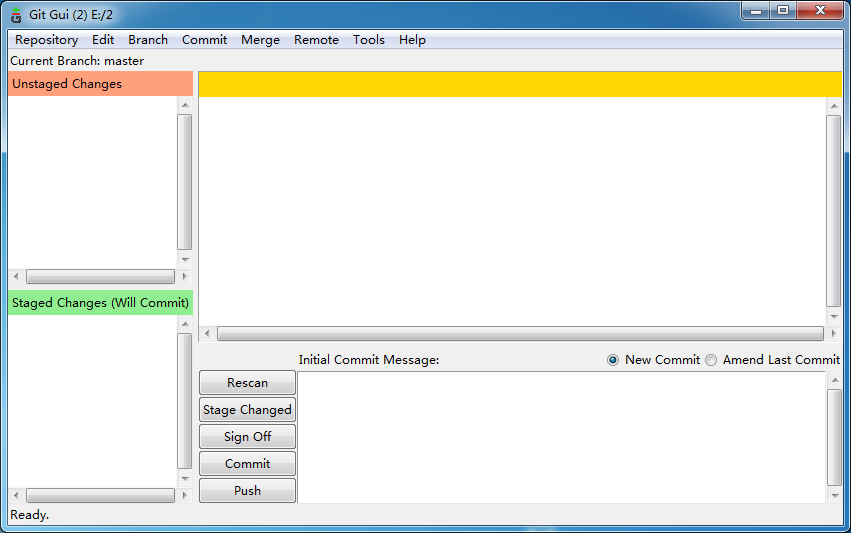Click the yellow diff header bar
This screenshot has height=533, width=851.
click(x=520, y=84)
